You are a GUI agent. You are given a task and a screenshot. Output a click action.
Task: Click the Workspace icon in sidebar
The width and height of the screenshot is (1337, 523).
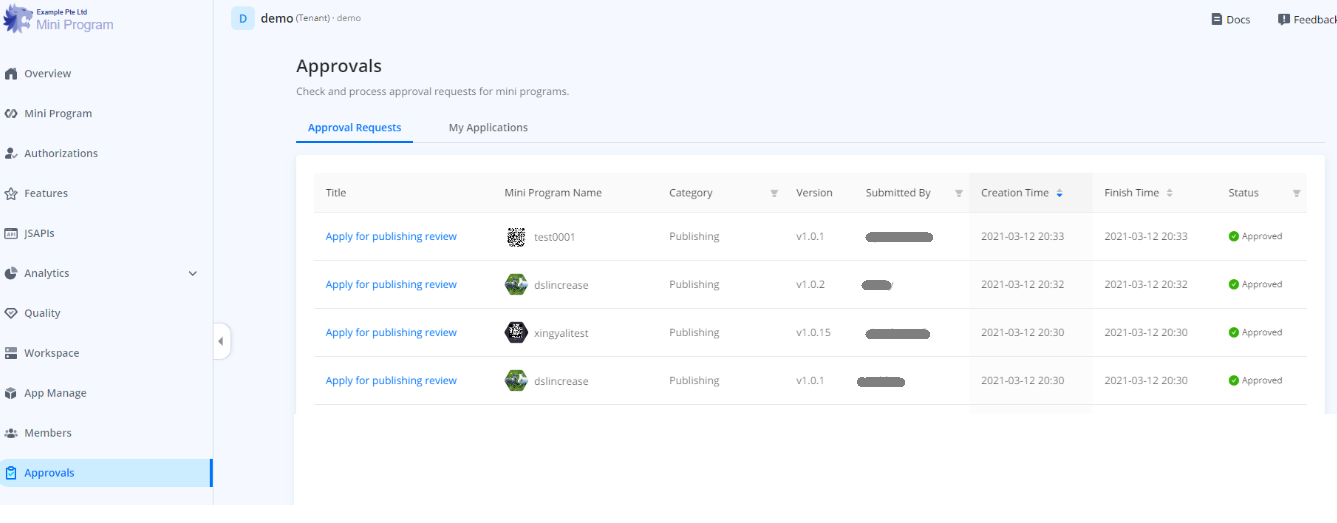tap(11, 354)
